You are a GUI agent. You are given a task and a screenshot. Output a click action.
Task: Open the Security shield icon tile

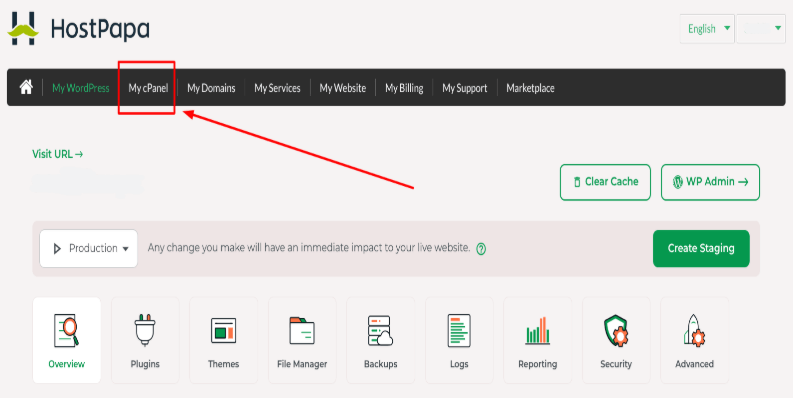coord(616,340)
